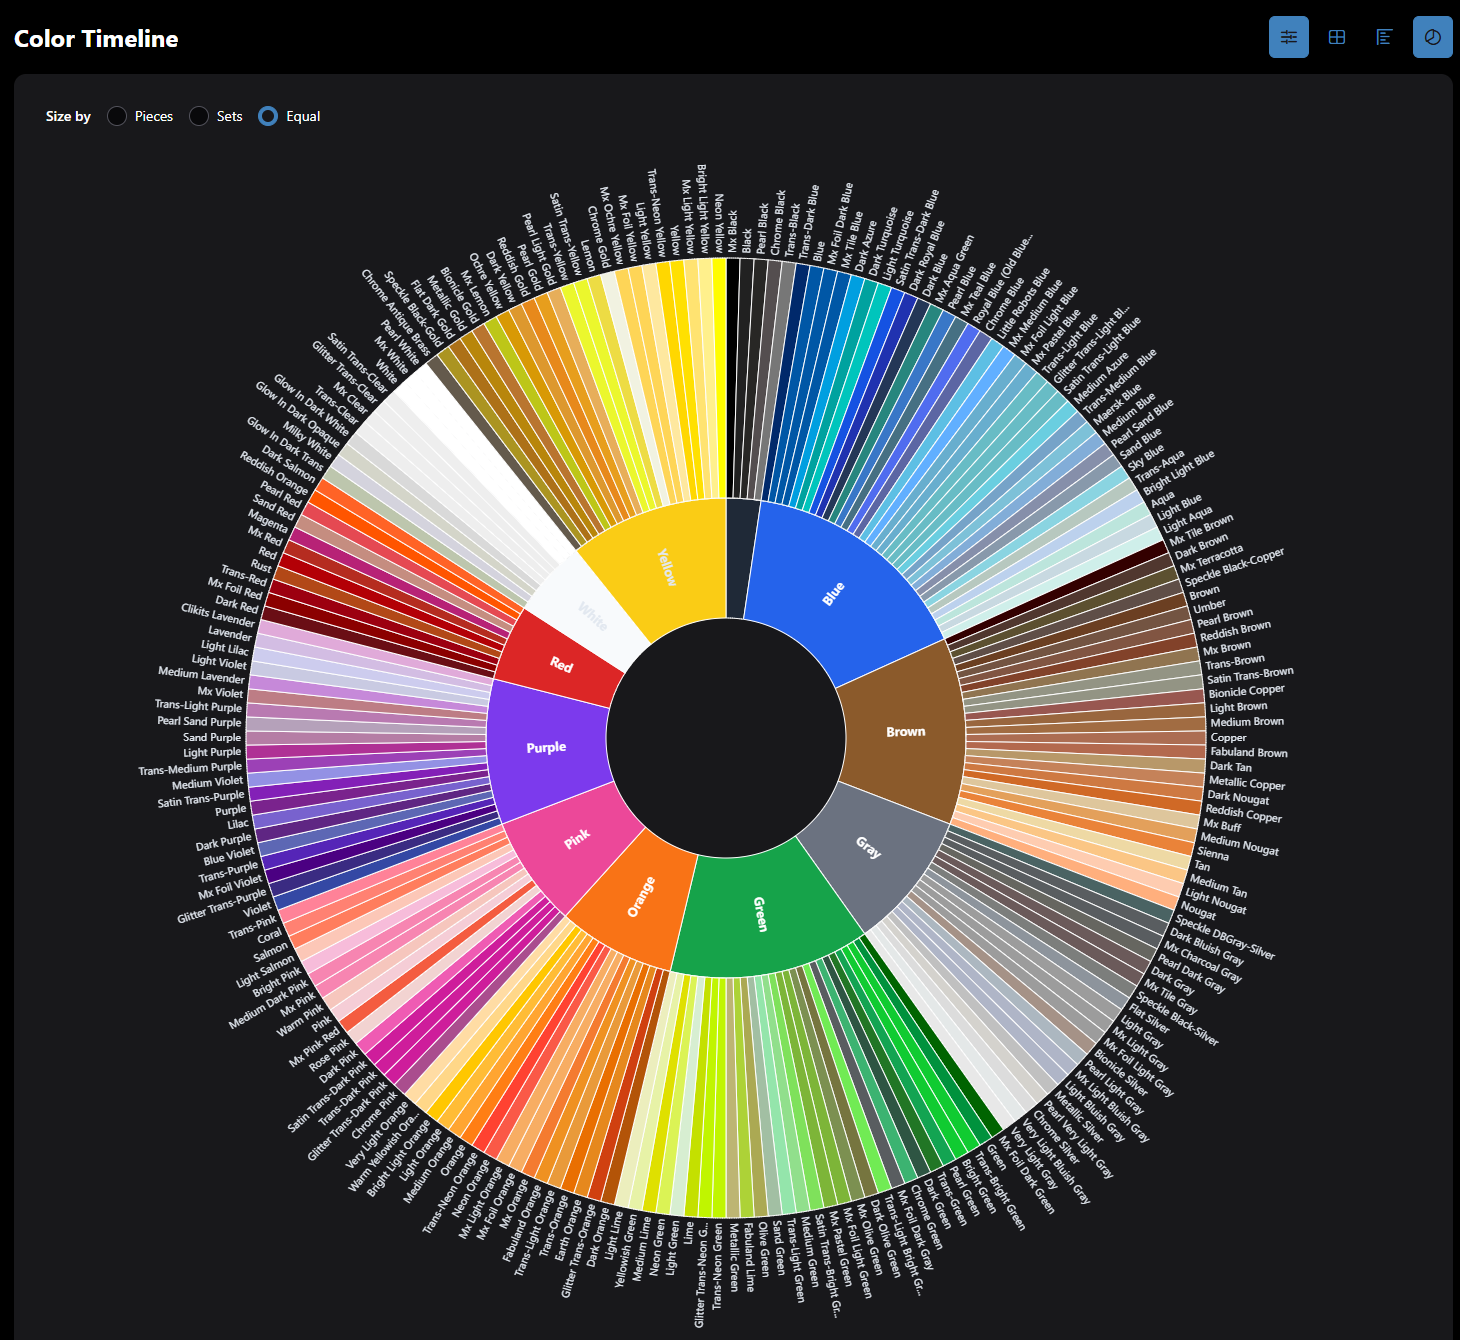Click the 'Dark Nougat' outer label
This screenshot has width=1460, height=1340.
(x=1238, y=797)
